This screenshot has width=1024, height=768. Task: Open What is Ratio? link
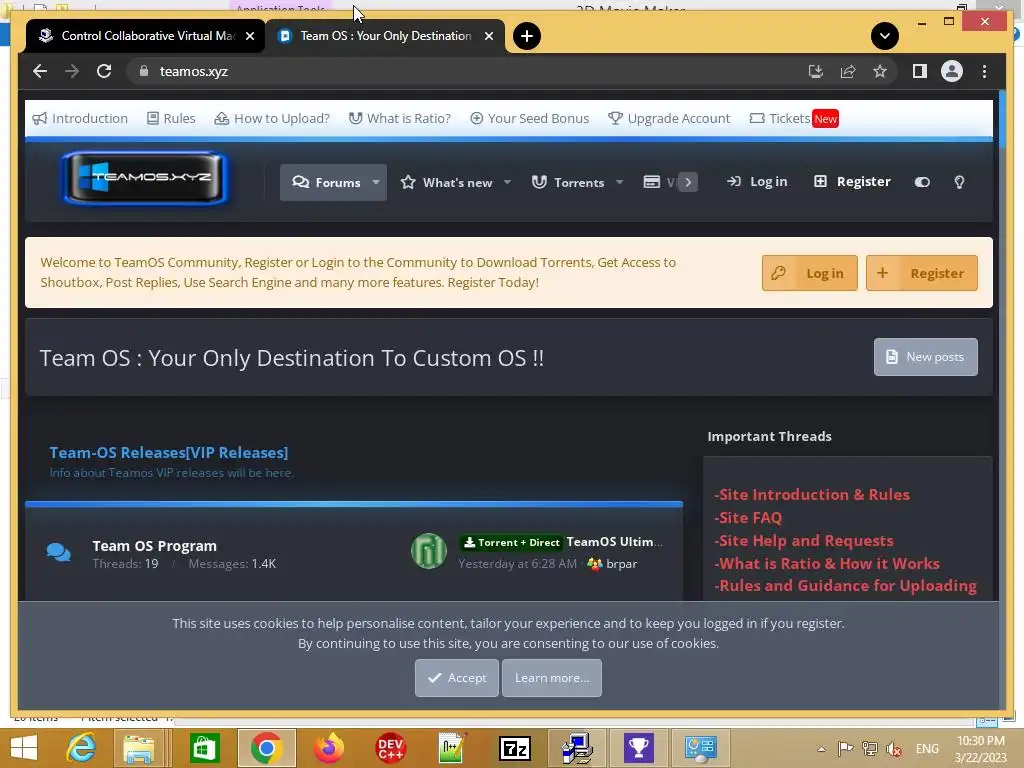pyautogui.click(x=400, y=118)
